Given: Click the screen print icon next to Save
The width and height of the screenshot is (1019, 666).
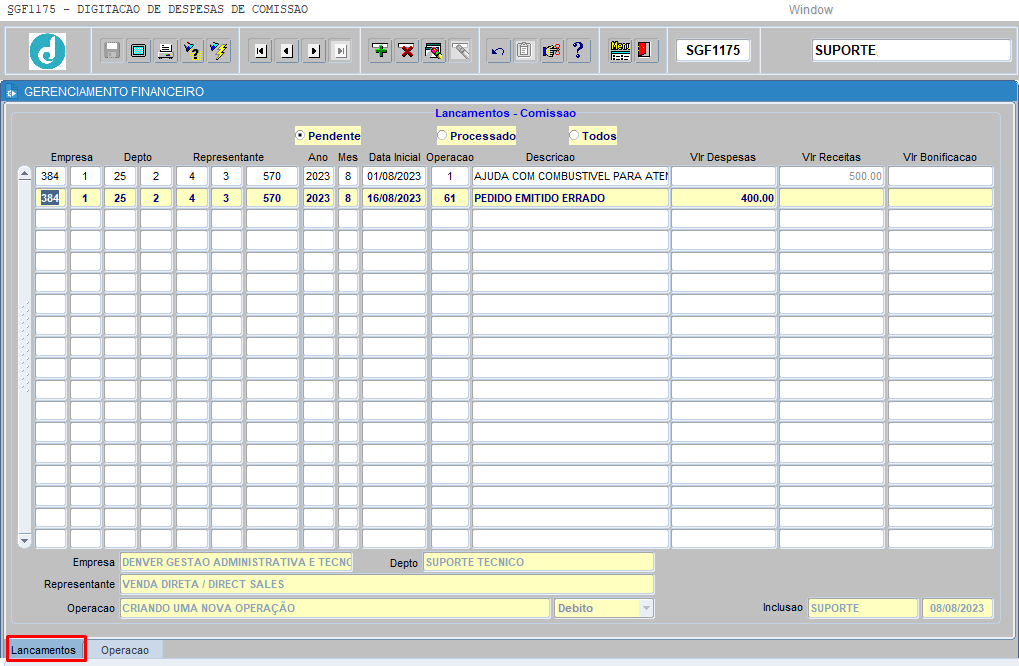Looking at the screenshot, I should pyautogui.click(x=138, y=51).
